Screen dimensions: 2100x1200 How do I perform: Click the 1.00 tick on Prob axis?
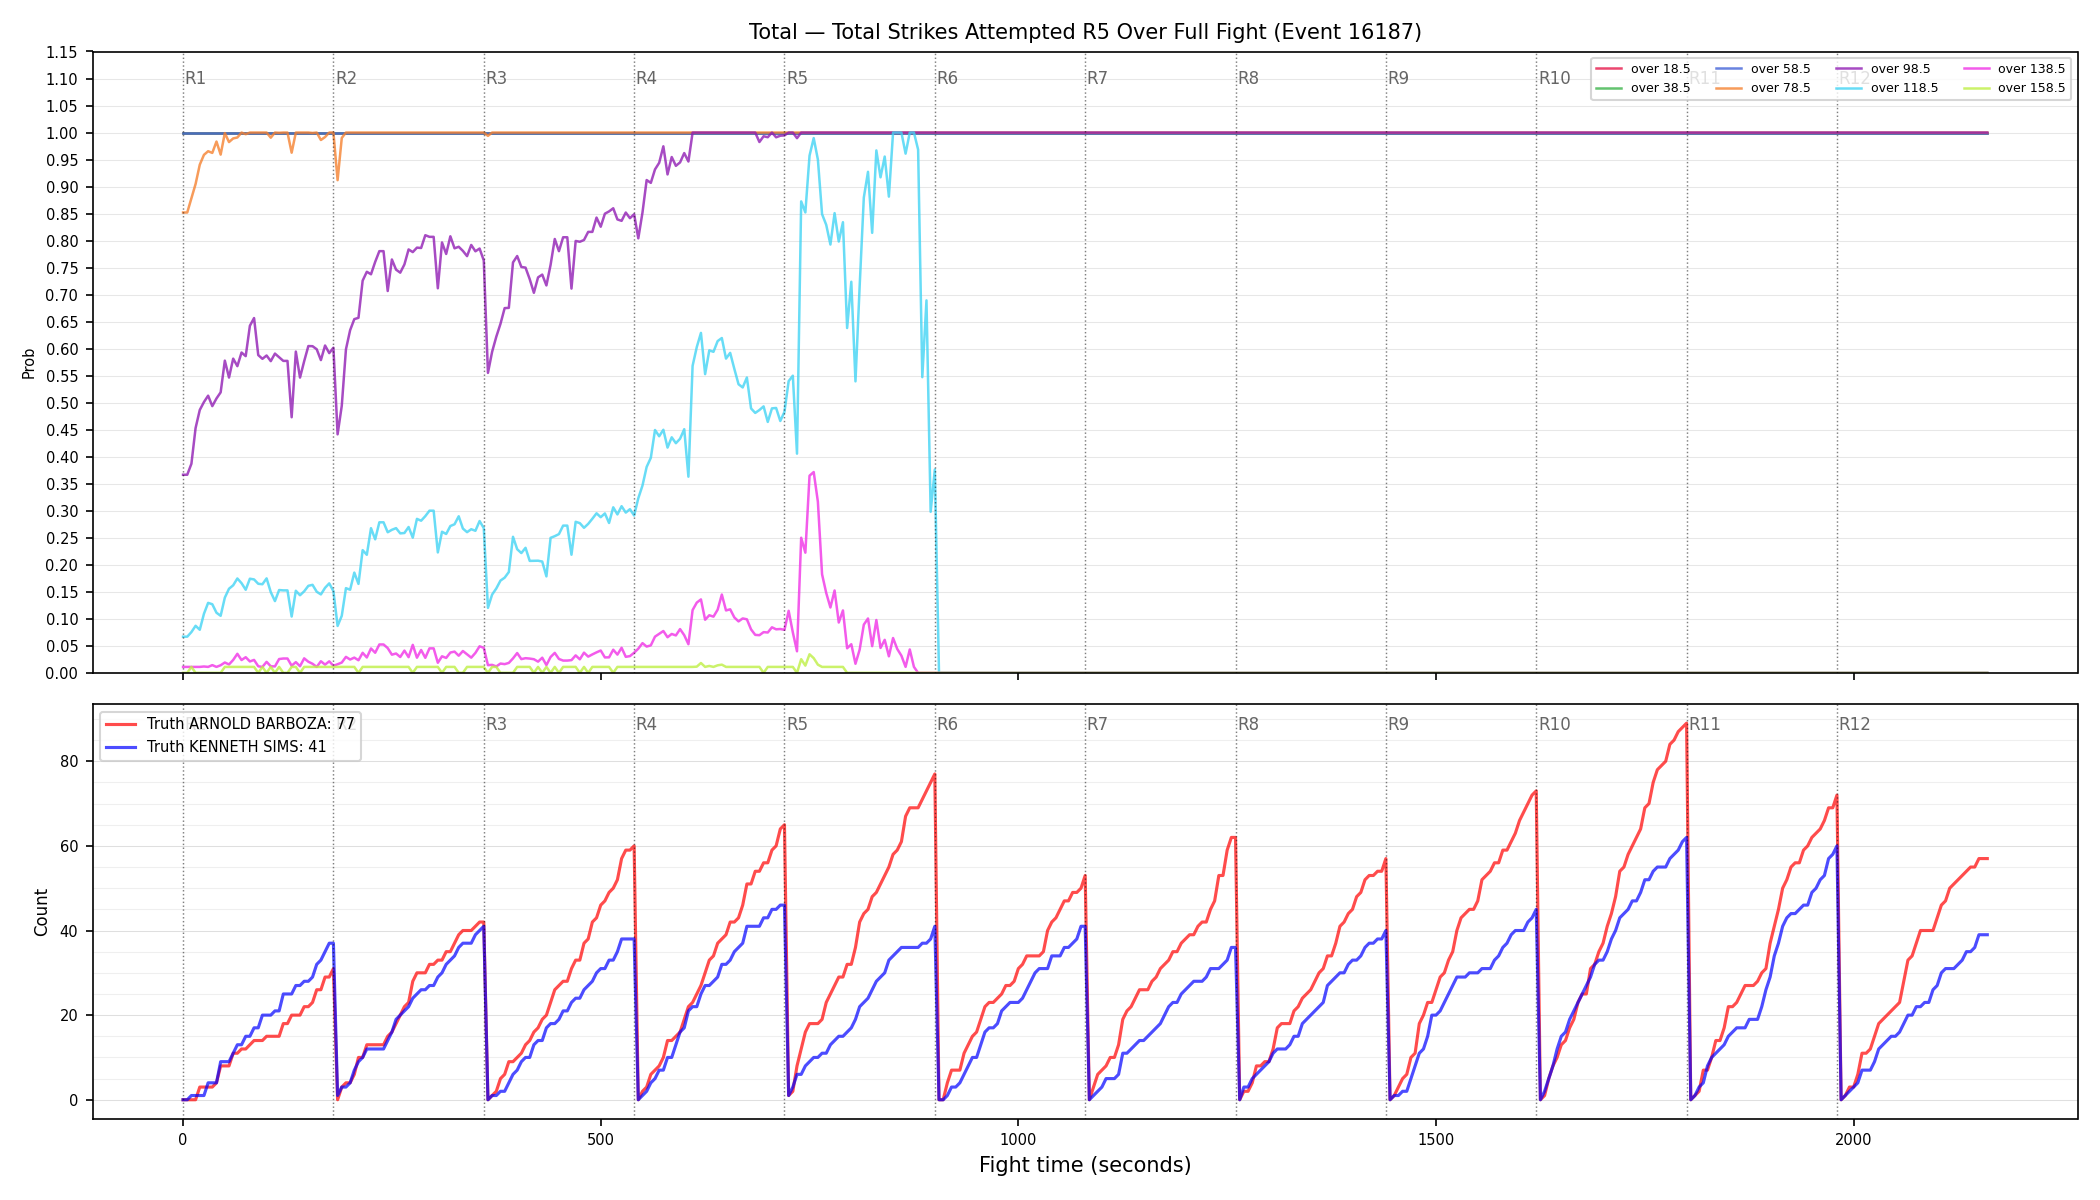62,133
